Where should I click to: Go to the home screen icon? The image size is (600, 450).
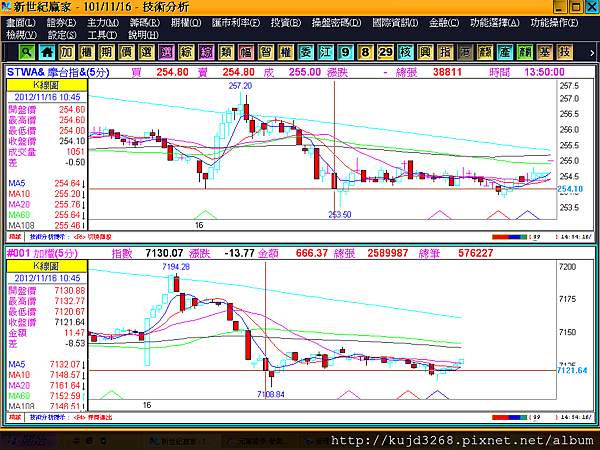(47, 52)
